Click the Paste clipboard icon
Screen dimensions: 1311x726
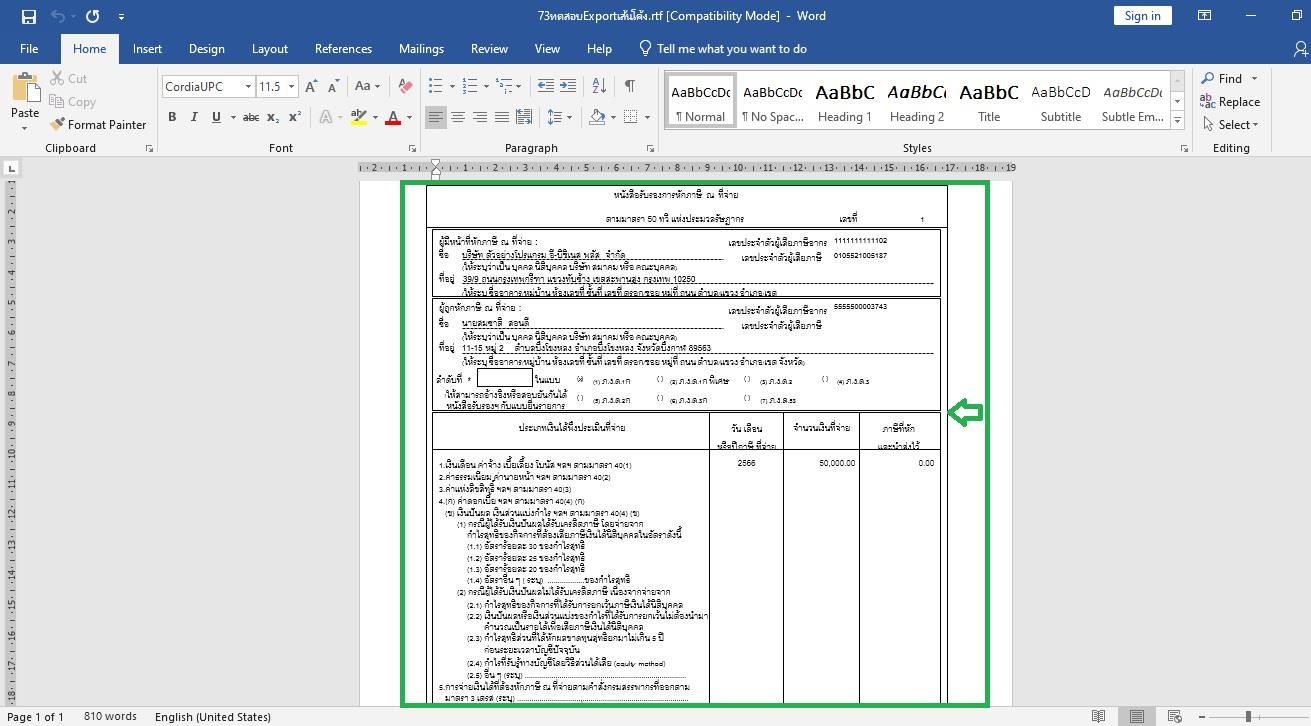click(x=25, y=88)
